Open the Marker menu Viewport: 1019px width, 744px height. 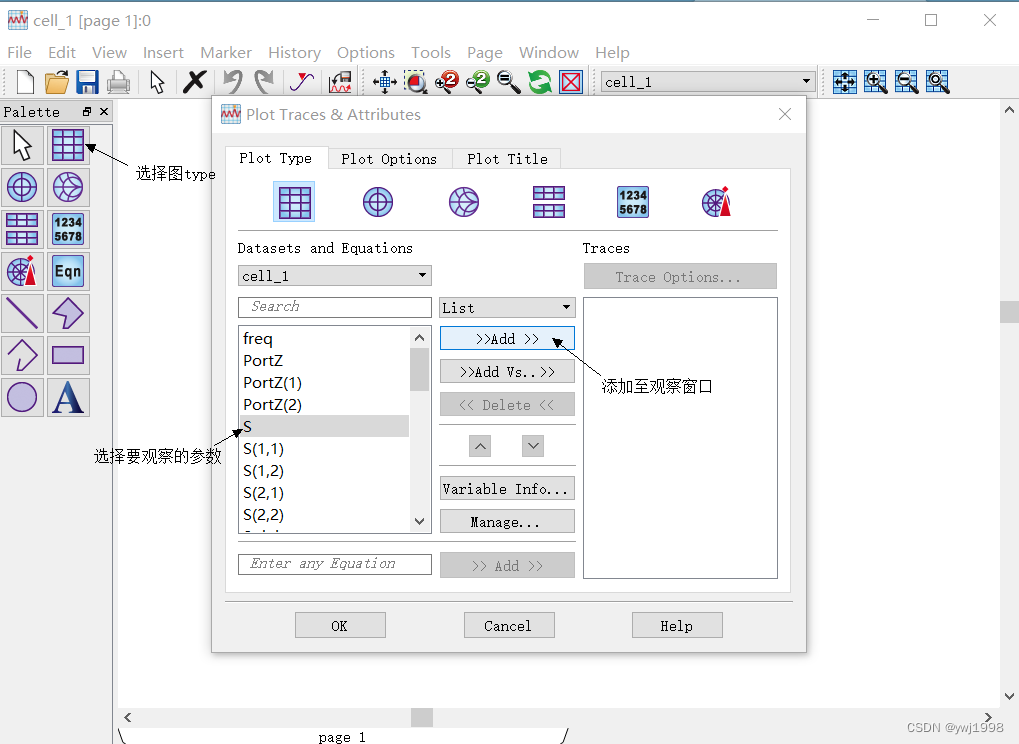click(226, 52)
